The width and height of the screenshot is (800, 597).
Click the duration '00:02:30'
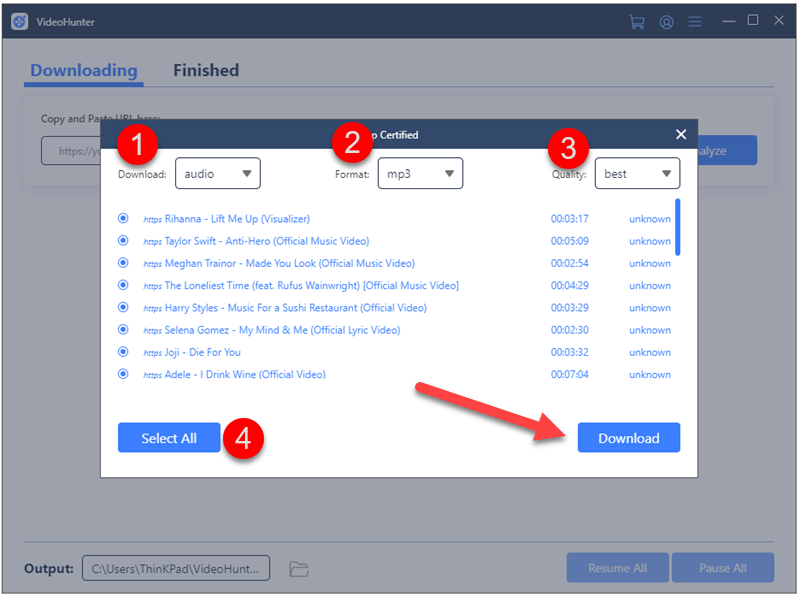tap(569, 330)
